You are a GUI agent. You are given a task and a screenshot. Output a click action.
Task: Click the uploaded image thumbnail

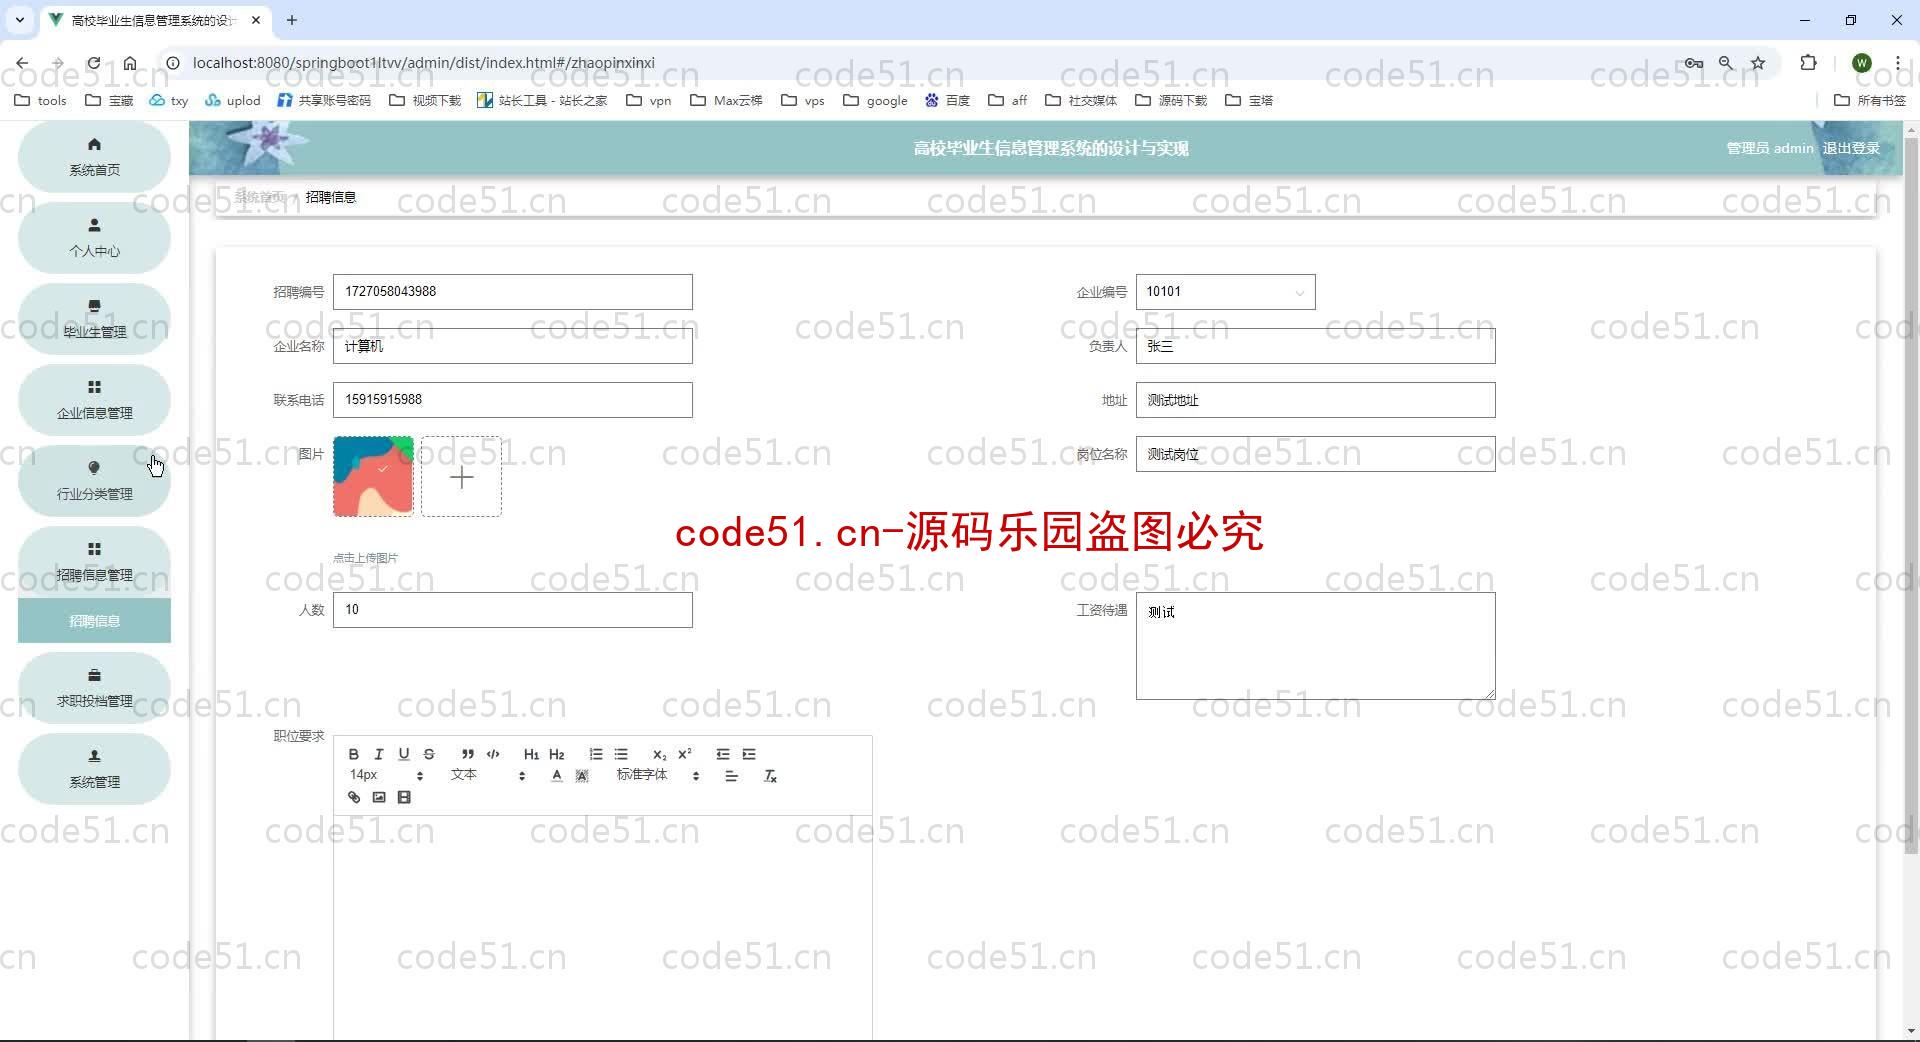coord(373,476)
